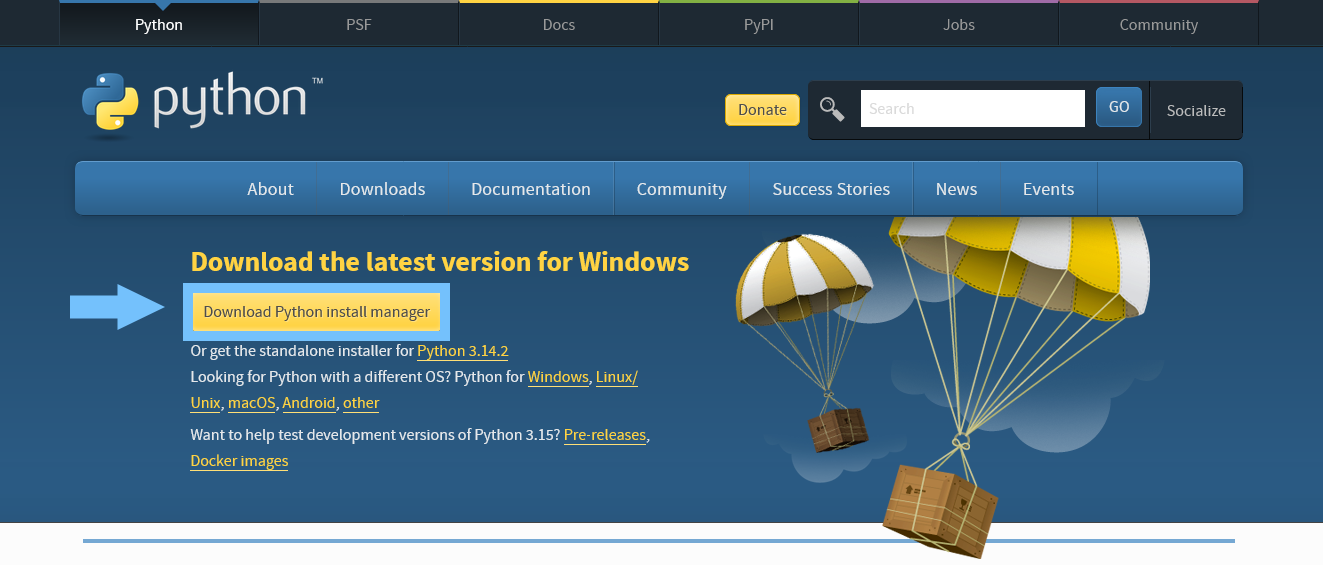The height and width of the screenshot is (565, 1323).
Task: Go to the PyPI tab
Action: pos(759,24)
